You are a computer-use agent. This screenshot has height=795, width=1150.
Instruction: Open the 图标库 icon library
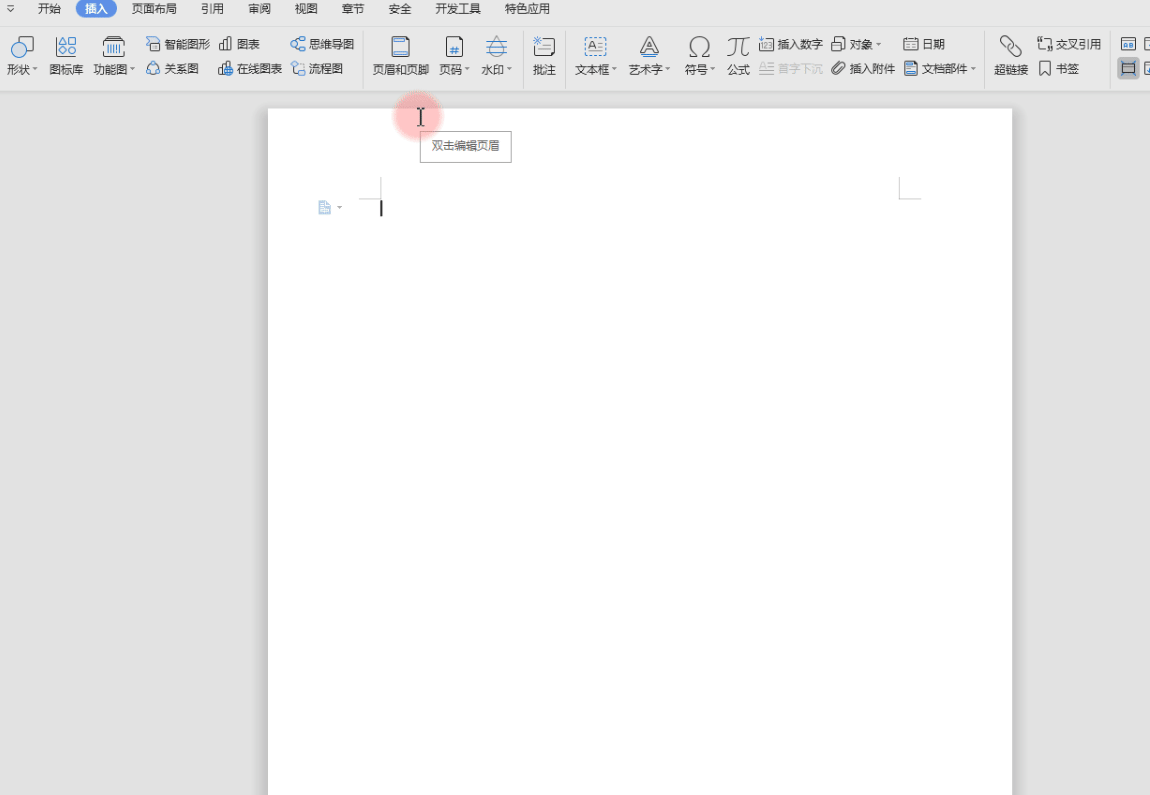[66, 56]
